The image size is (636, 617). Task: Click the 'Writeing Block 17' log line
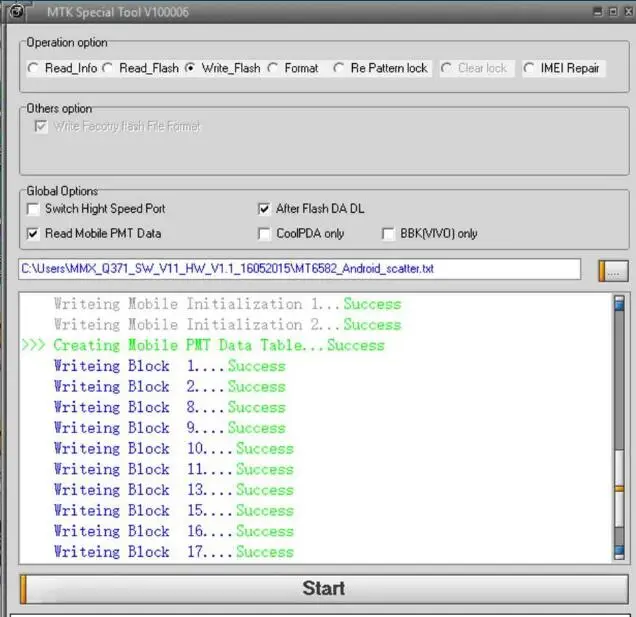[x=174, y=552]
